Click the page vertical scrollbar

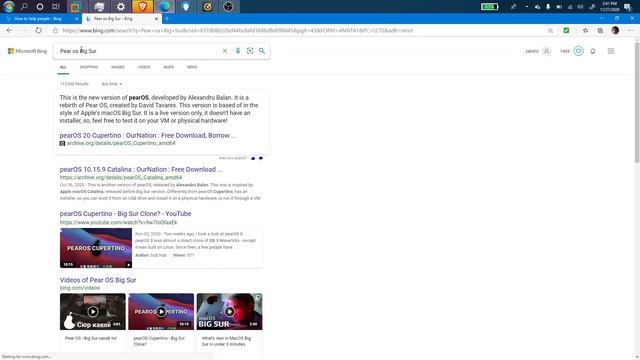[637, 102]
